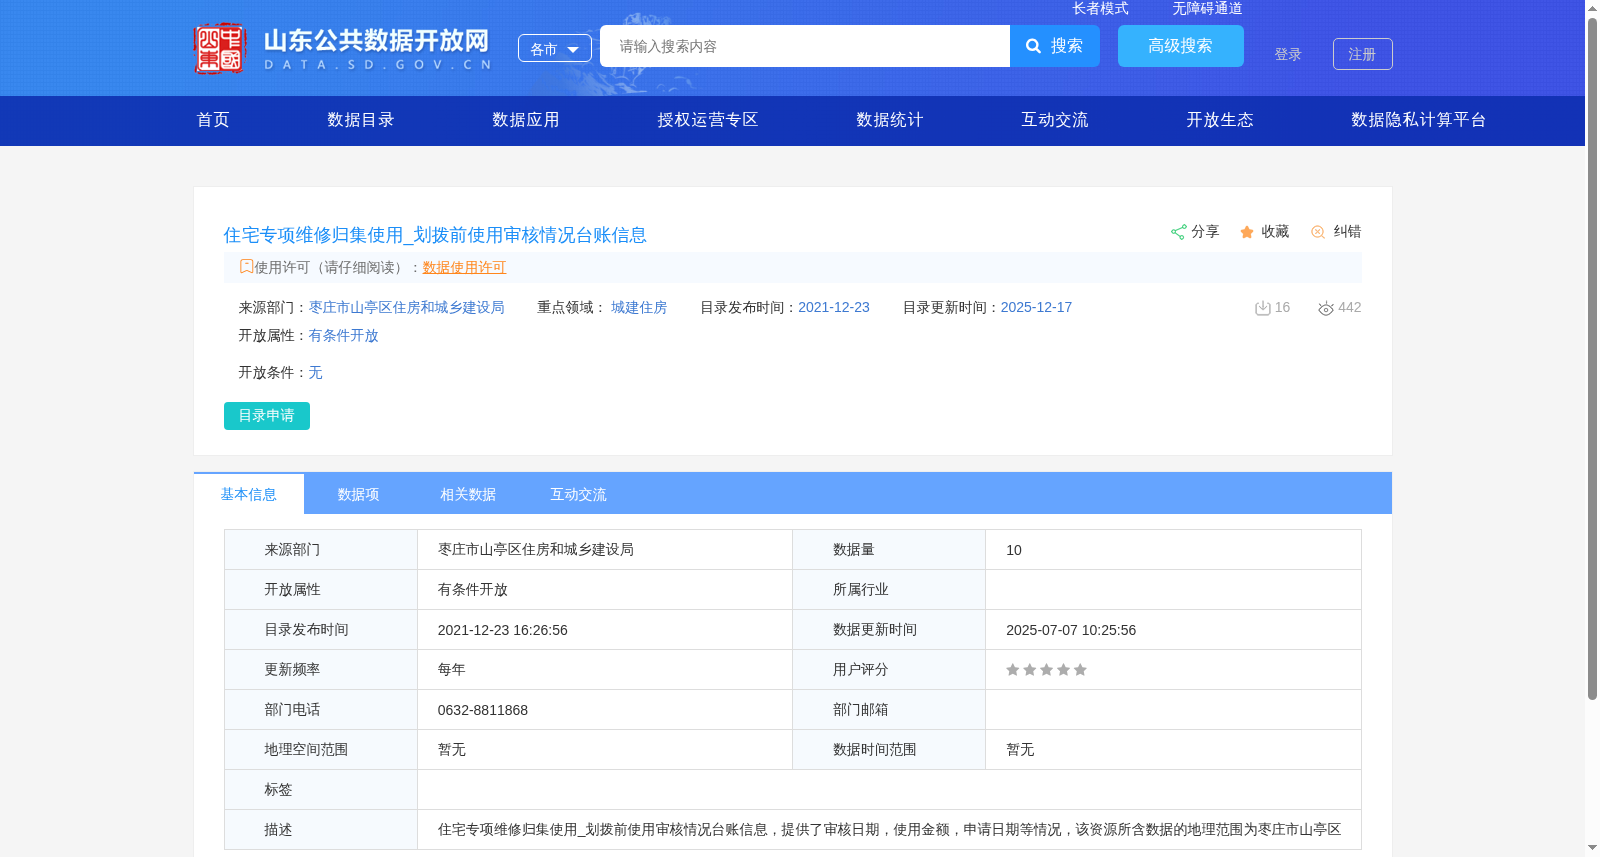Viewport: 1600px width, 857px height.
Task: Click the magnifier icon in the search button
Action: point(1034,46)
